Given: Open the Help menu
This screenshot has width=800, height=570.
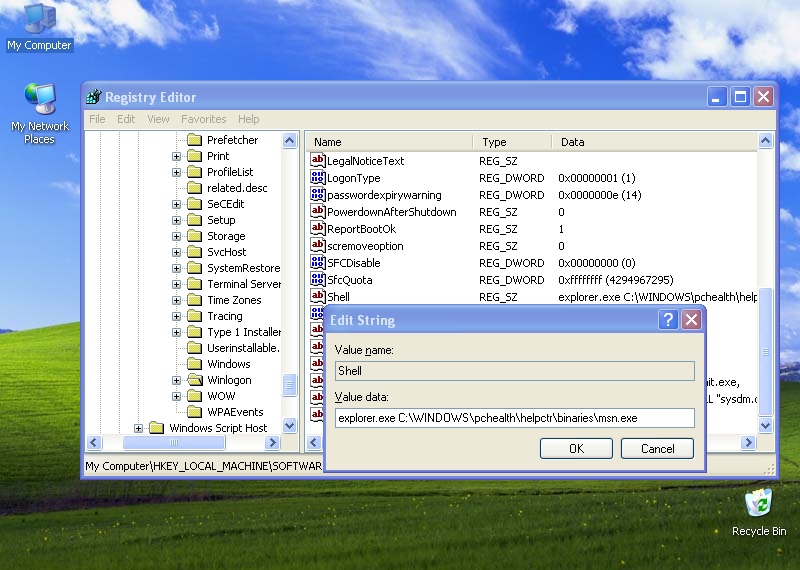Looking at the screenshot, I should [x=248, y=119].
